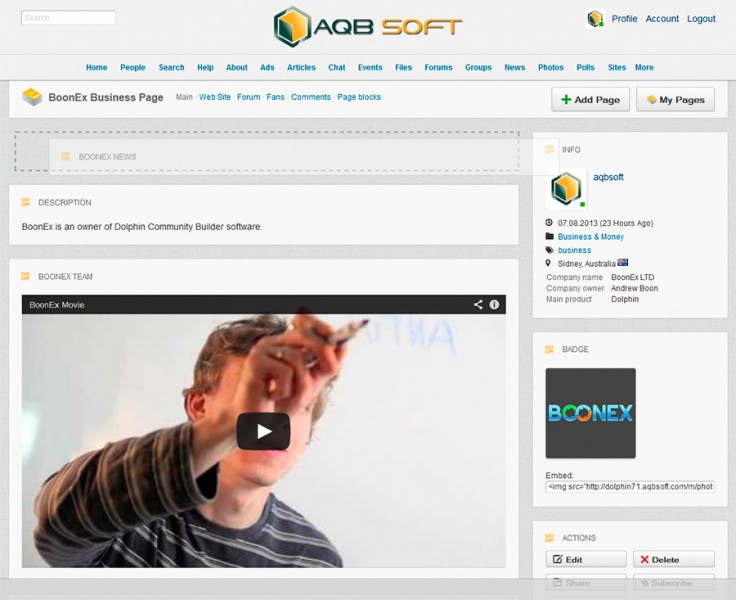
Task: Click the Description block icon
Action: (25, 202)
